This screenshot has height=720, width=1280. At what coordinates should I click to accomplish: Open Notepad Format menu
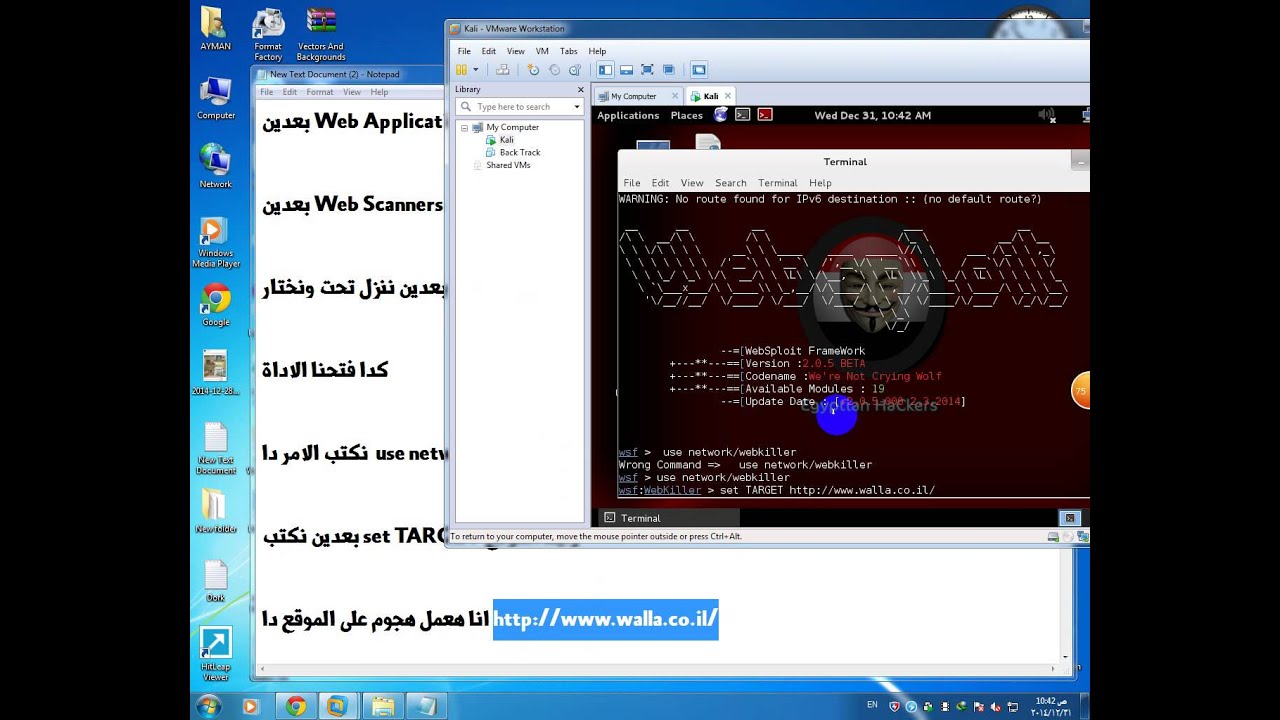pos(320,92)
